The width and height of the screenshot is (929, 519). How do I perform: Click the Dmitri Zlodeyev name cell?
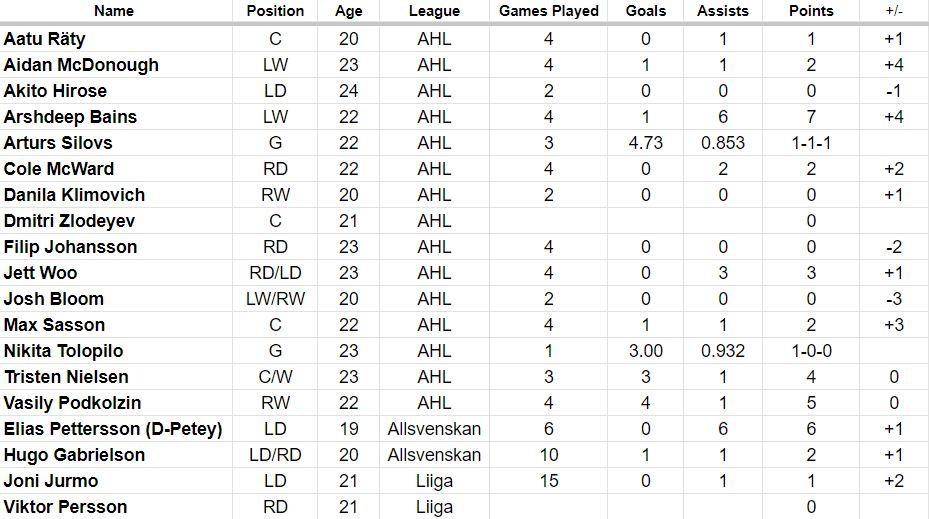(69, 221)
